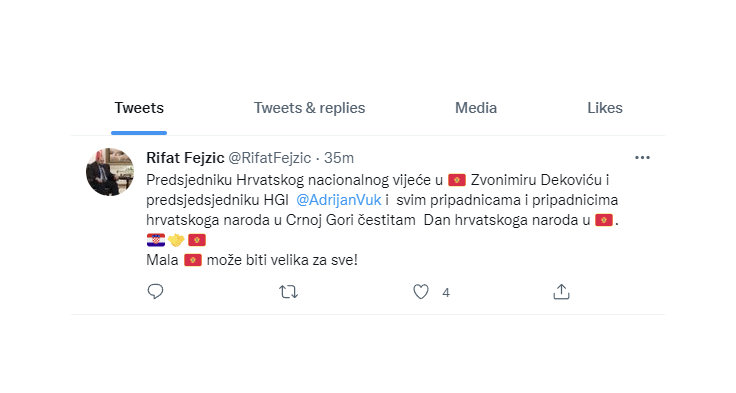The image size is (736, 393).
Task: Click the share upload icon
Action: [561, 292]
